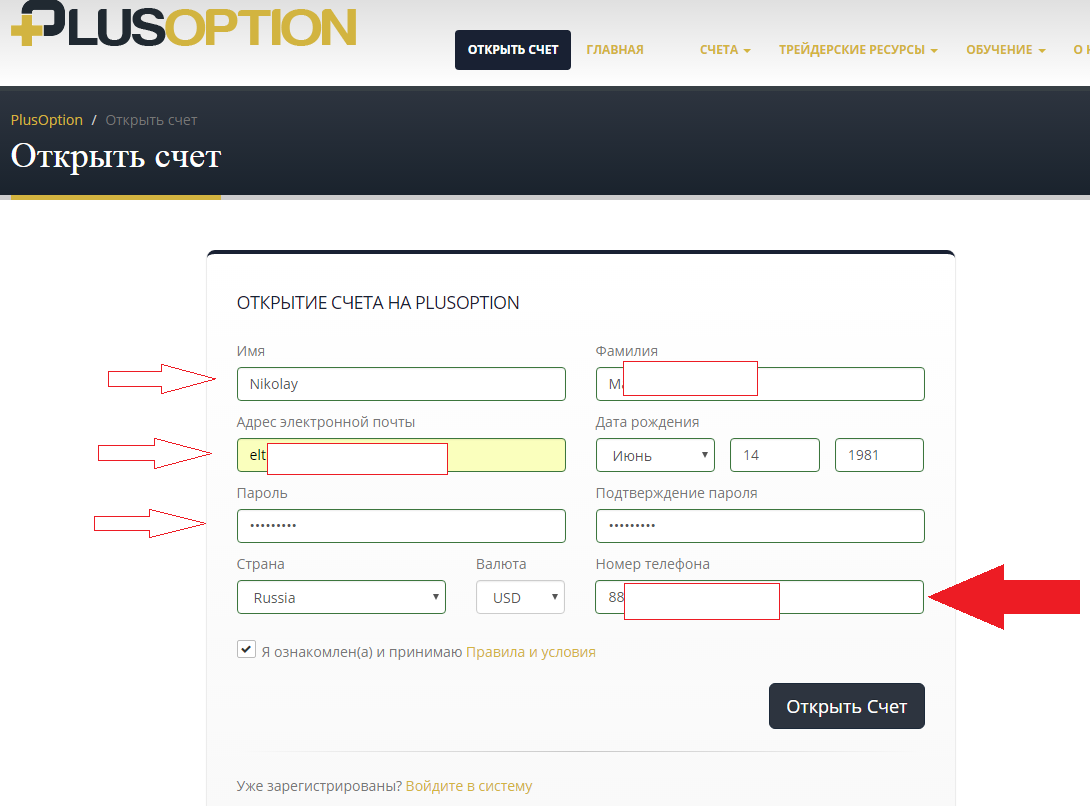Open the ОТКРЫТЬ СЧЕТ nav button
The height and width of the screenshot is (806, 1090).
click(513, 50)
